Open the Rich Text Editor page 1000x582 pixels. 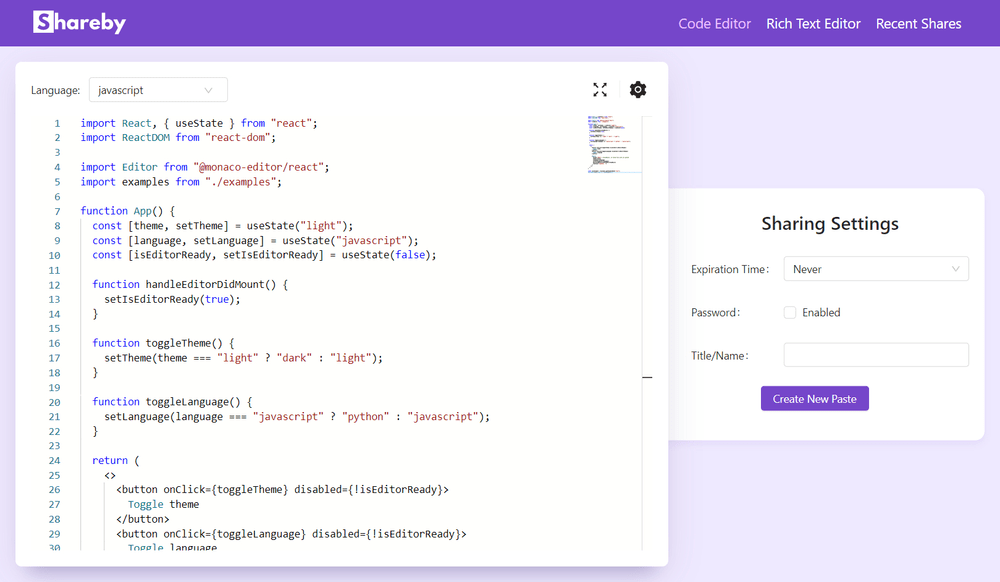813,24
